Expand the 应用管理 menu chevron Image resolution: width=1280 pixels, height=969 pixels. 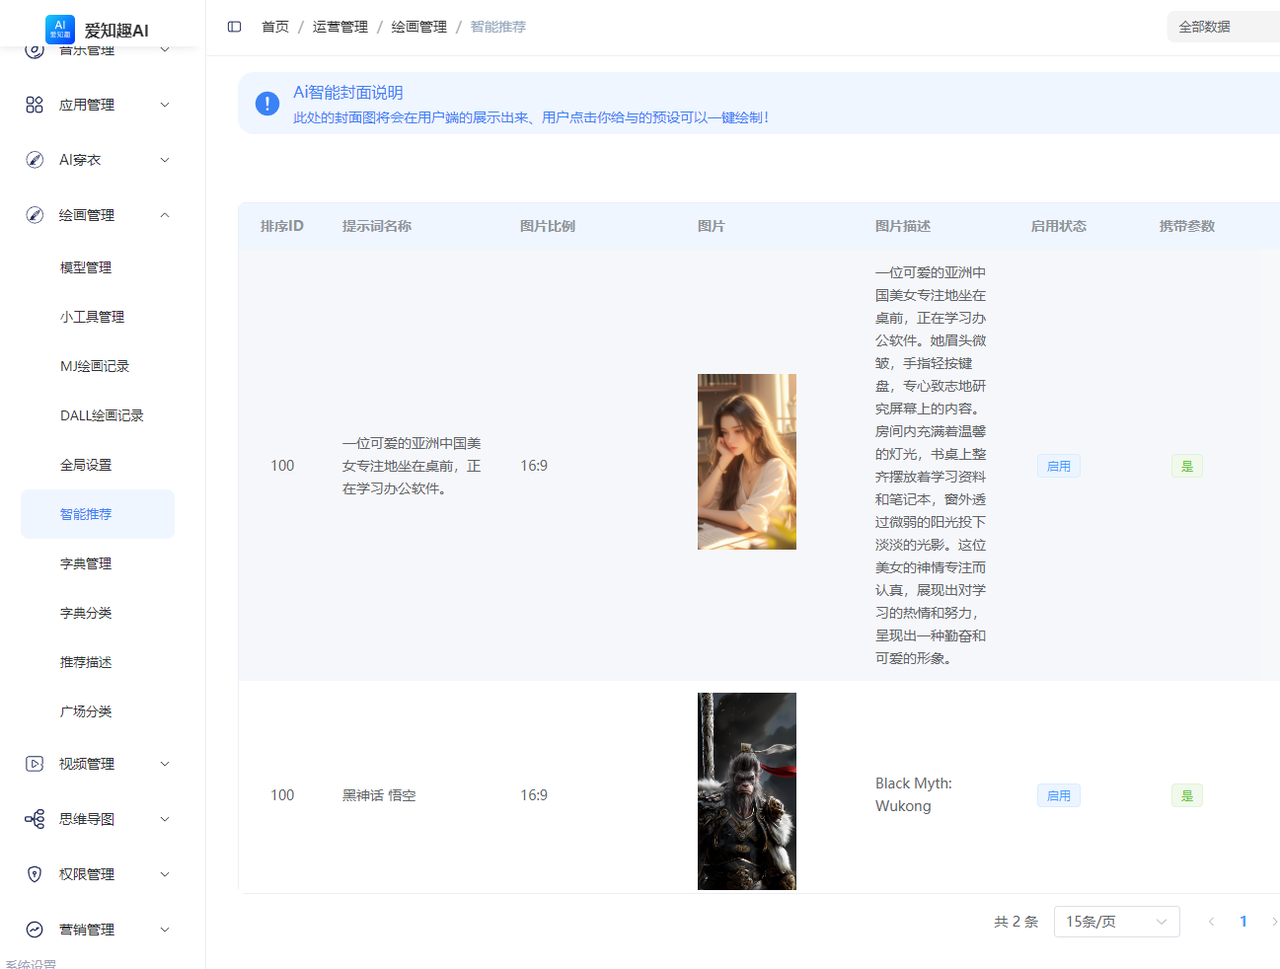(x=165, y=105)
